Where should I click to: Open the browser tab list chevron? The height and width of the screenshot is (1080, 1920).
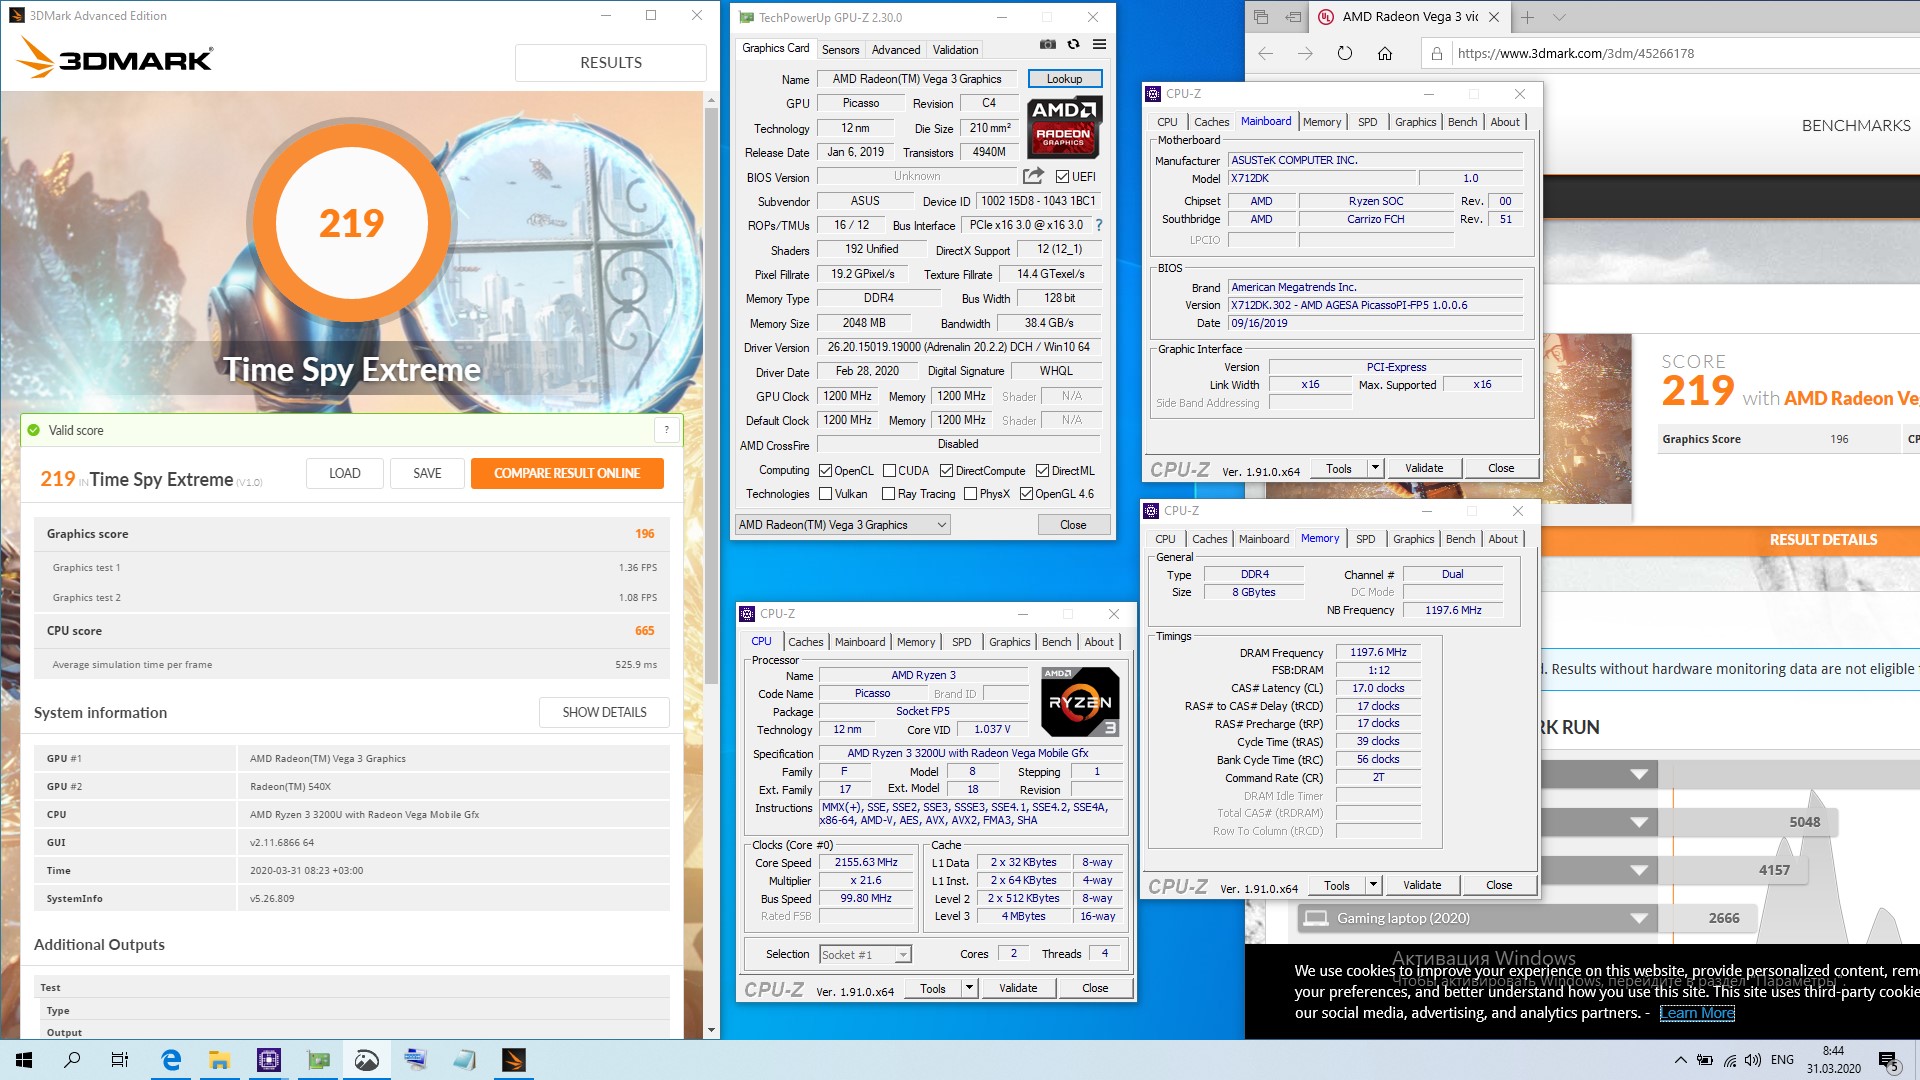(1559, 16)
